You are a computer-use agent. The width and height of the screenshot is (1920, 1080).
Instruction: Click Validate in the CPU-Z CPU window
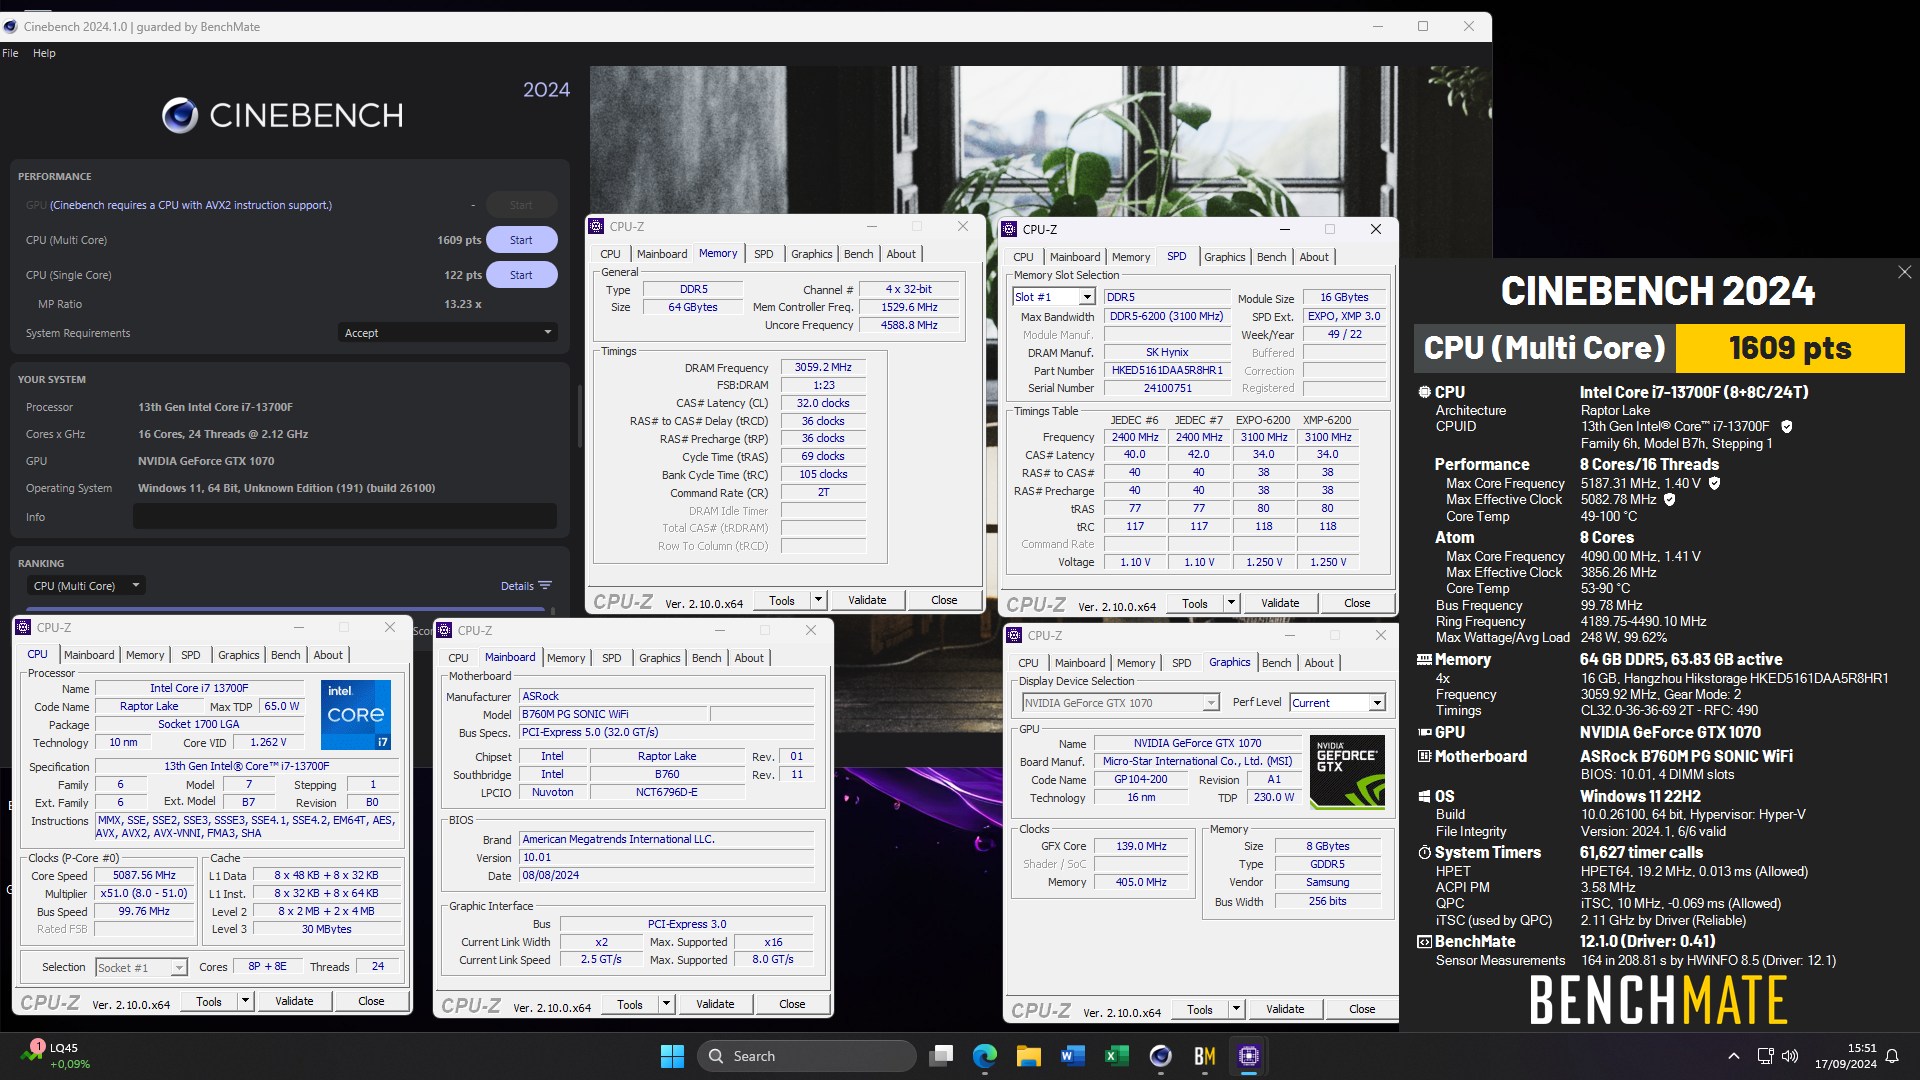pyautogui.click(x=294, y=1001)
